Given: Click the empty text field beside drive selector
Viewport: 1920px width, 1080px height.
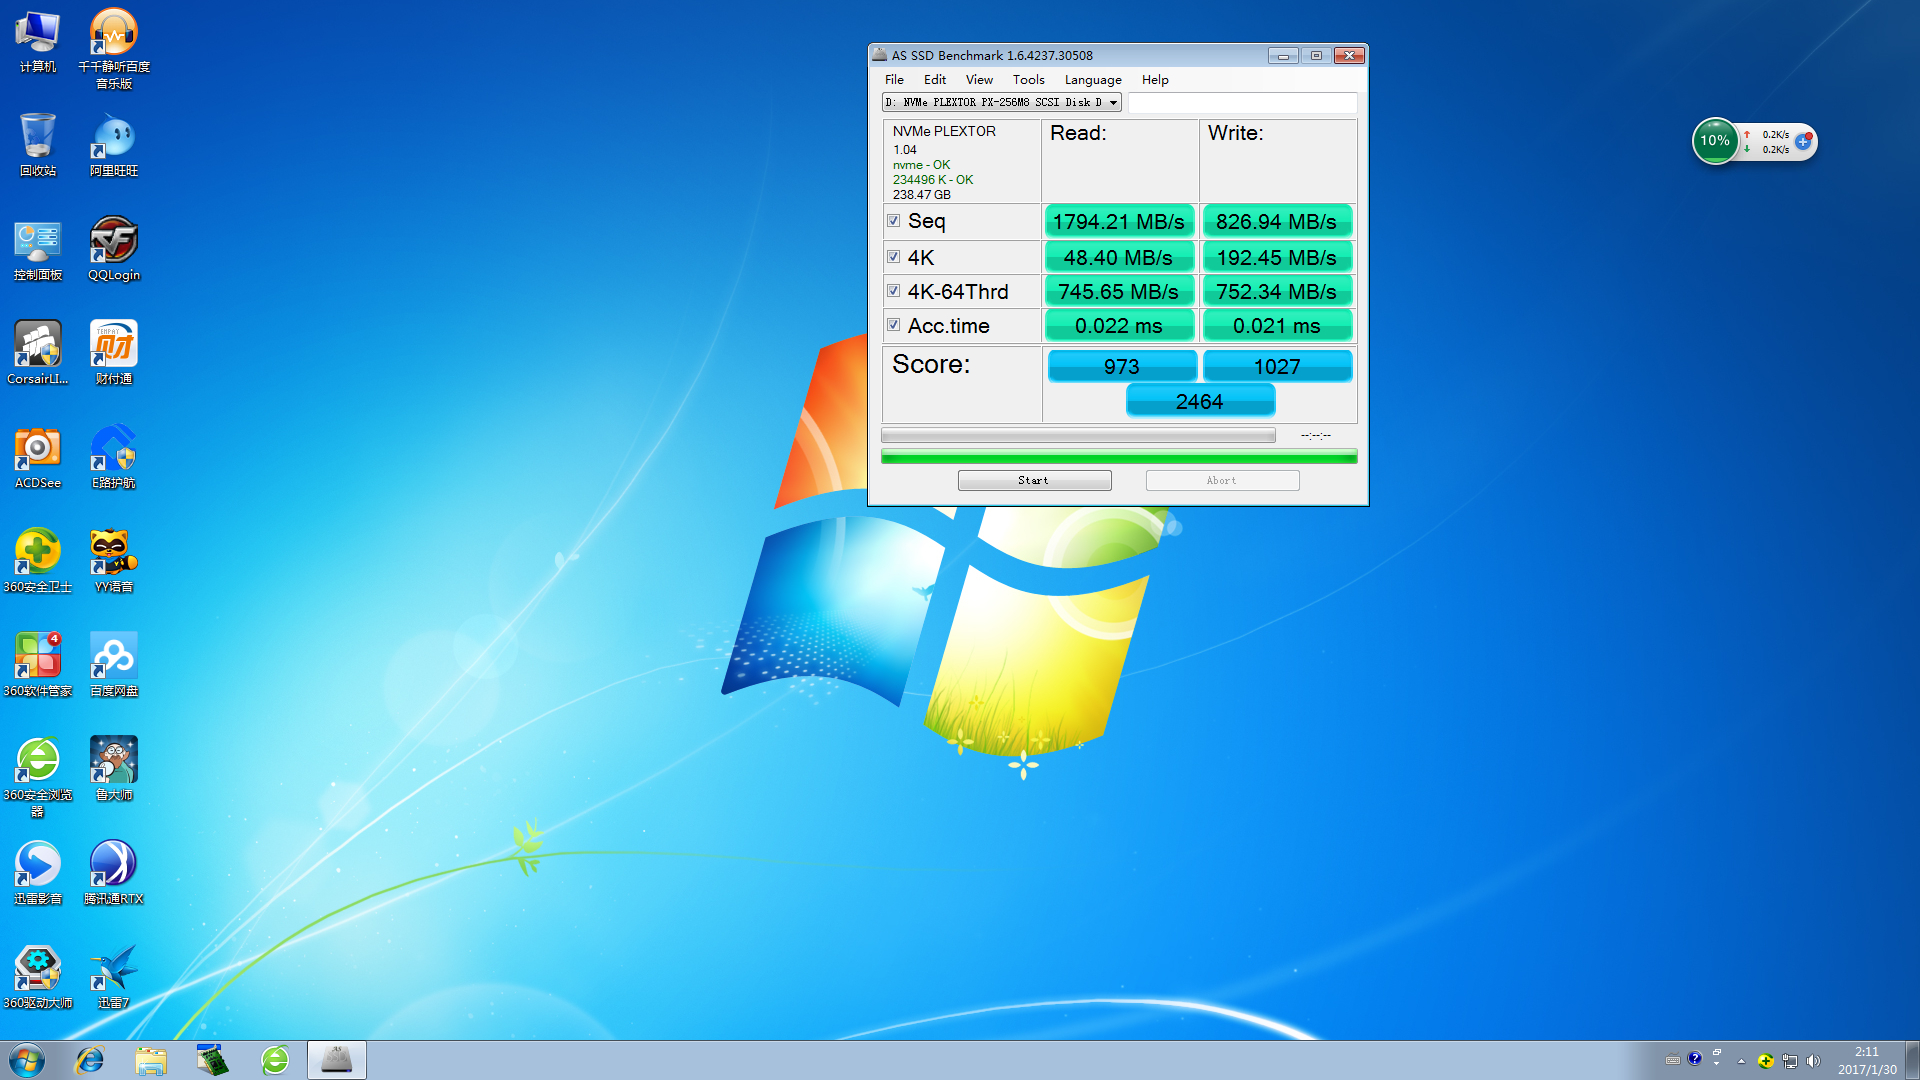Looking at the screenshot, I should (x=1242, y=102).
